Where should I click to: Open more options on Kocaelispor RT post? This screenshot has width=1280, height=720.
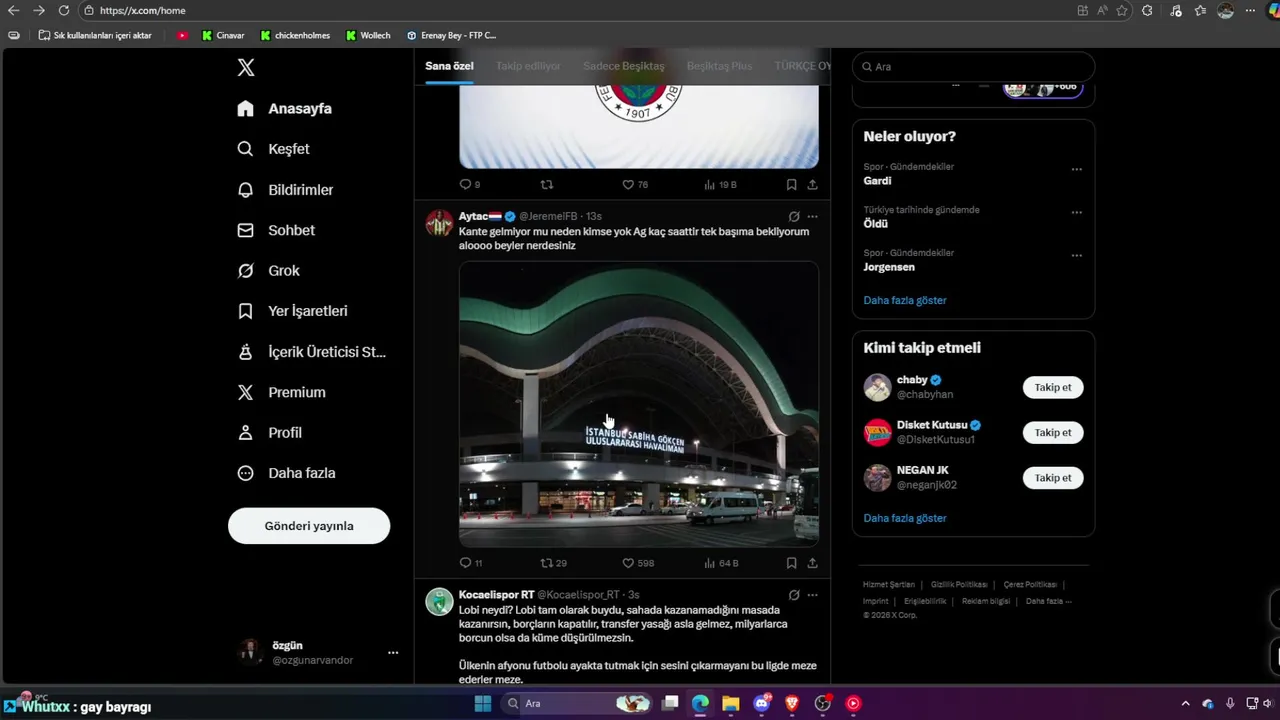pyautogui.click(x=812, y=594)
